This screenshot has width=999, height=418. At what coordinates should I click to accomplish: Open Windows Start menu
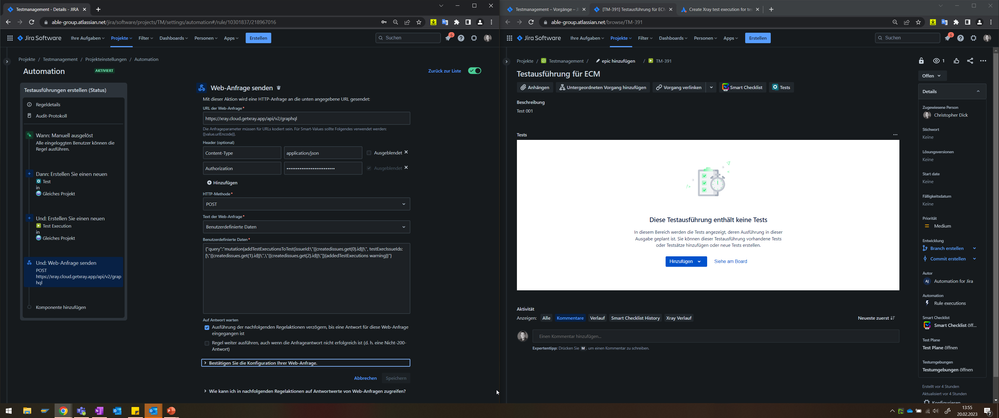(9, 411)
